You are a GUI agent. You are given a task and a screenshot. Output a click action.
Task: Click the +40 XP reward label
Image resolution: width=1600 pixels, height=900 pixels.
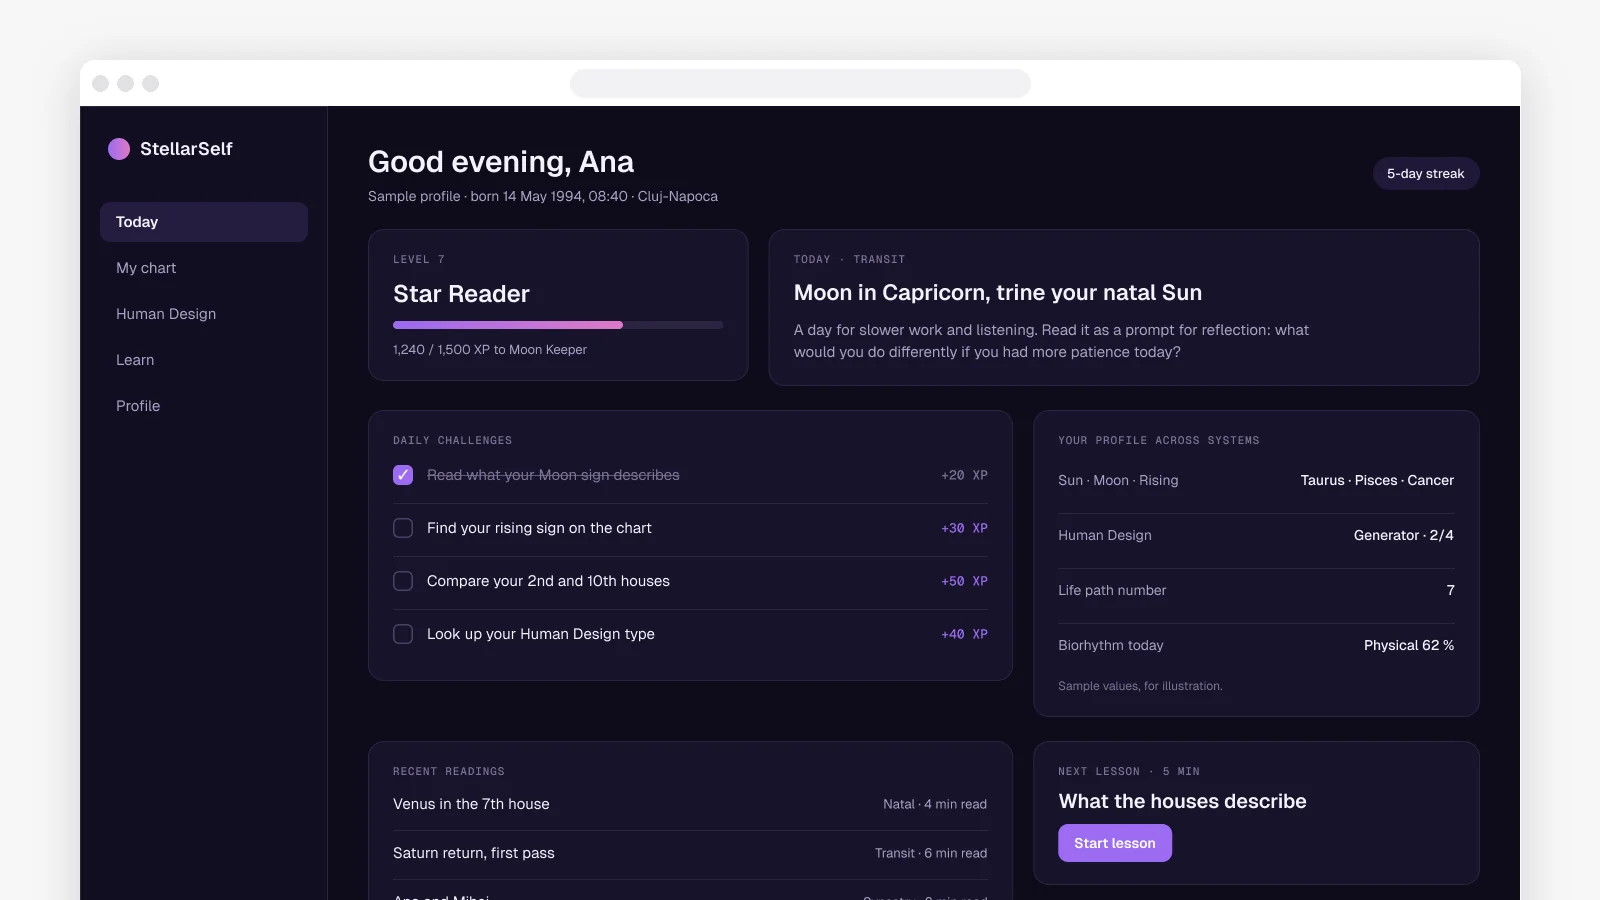pyautogui.click(x=964, y=634)
